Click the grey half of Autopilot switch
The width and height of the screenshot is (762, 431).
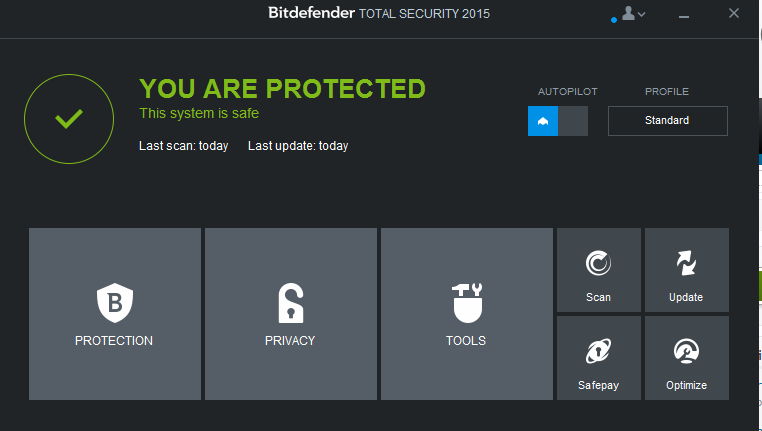573,121
